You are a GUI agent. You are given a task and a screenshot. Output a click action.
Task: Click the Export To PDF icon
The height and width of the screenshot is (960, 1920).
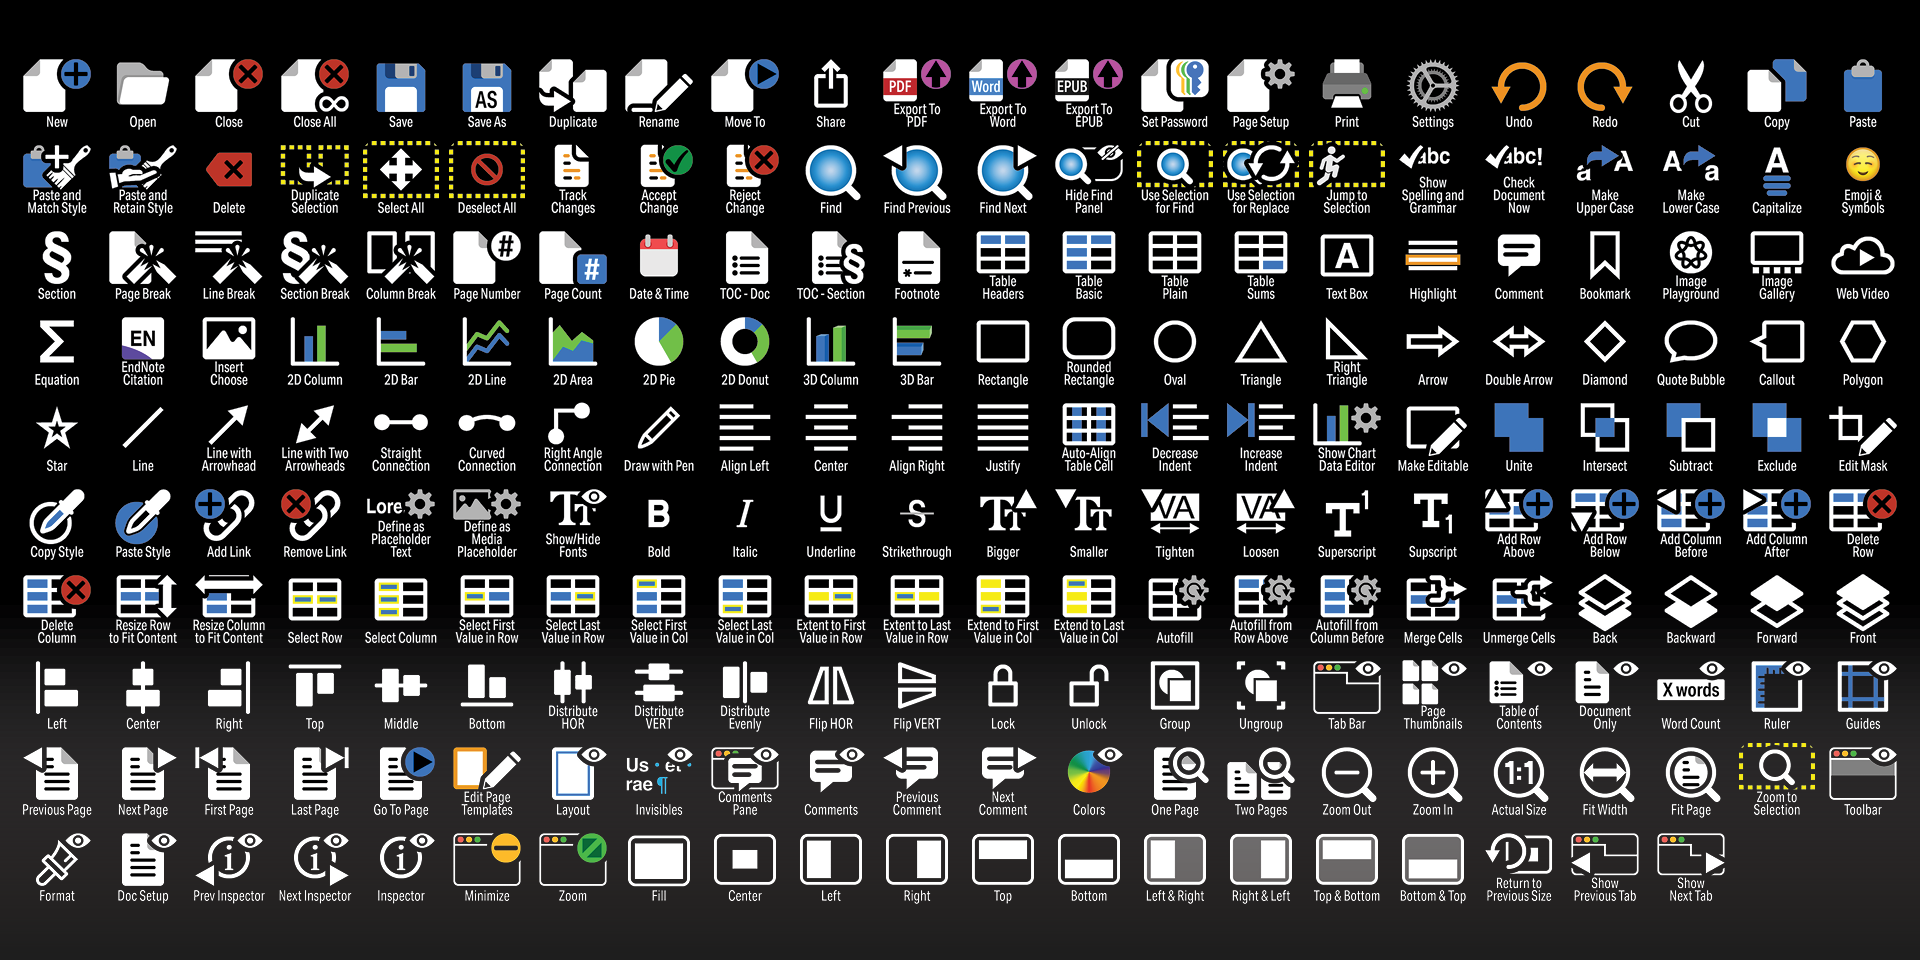[917, 82]
